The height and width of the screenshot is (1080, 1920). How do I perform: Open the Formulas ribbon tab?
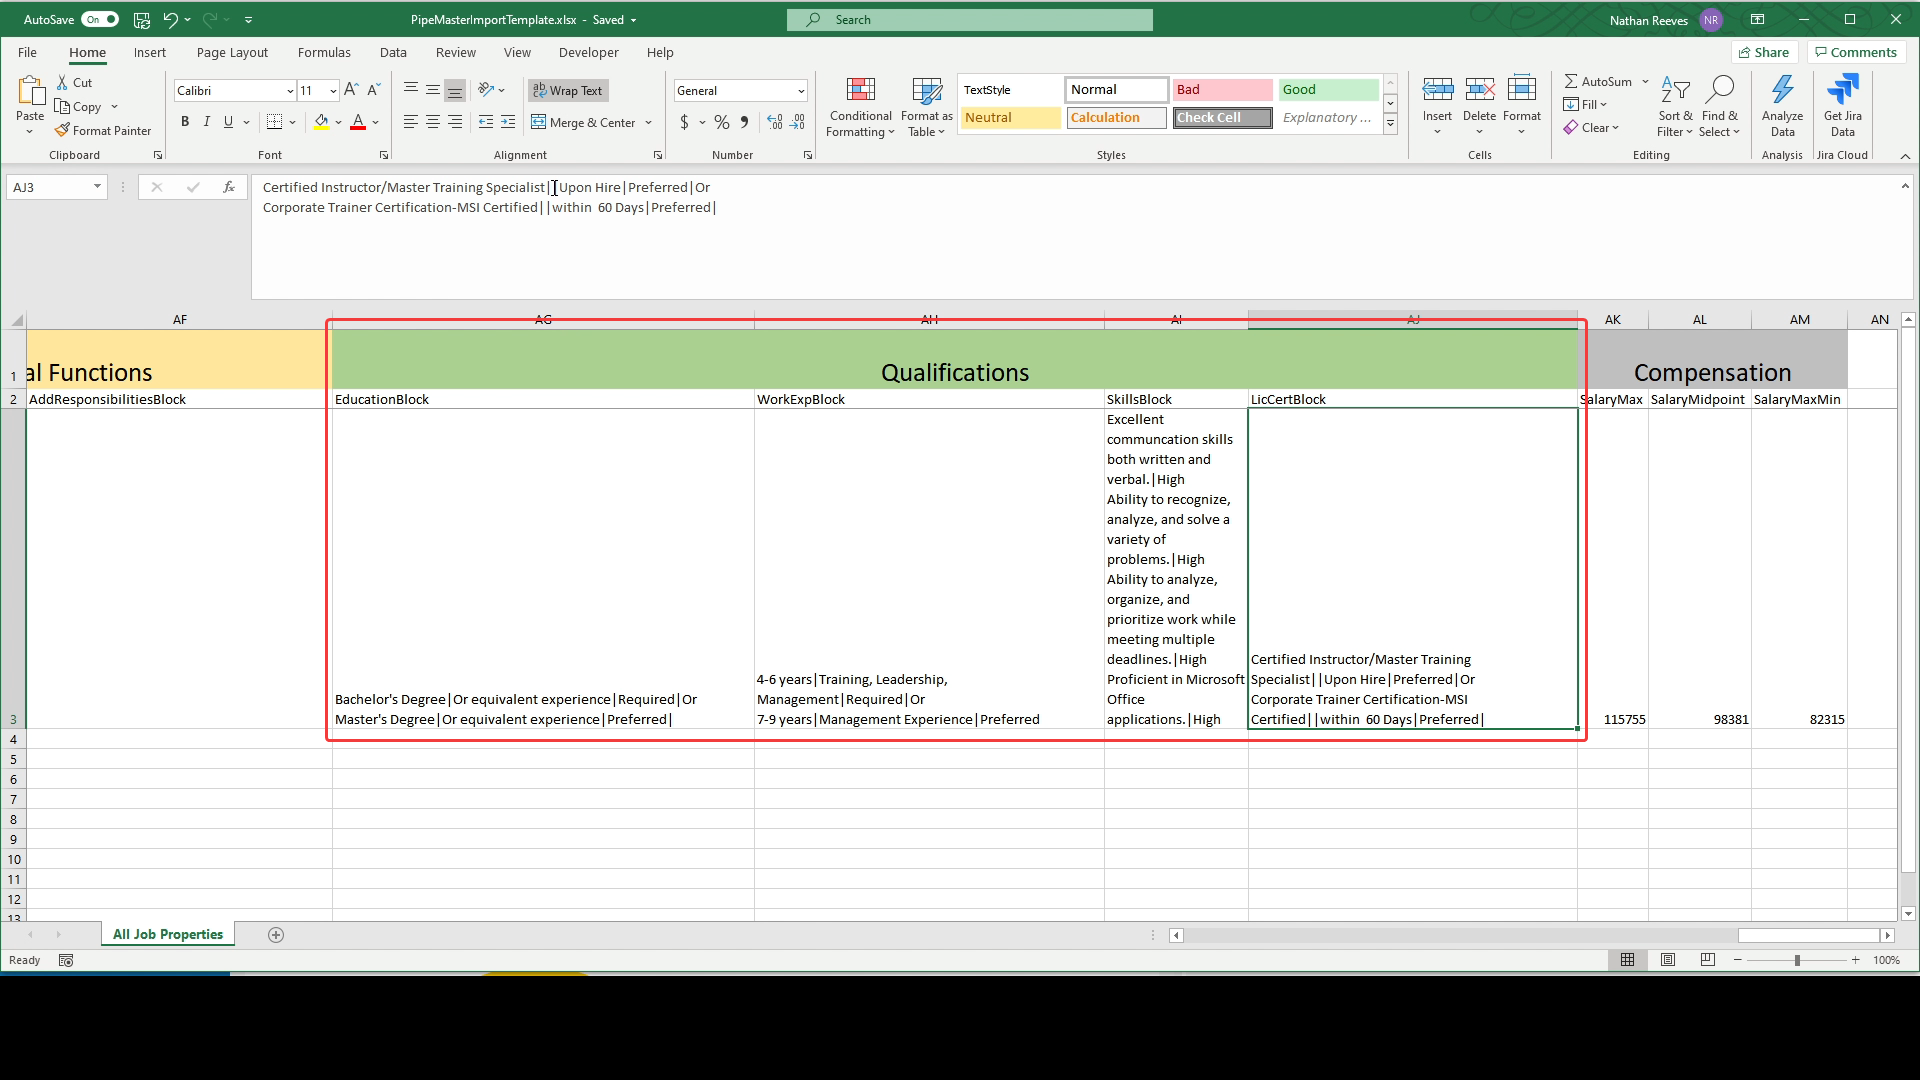(324, 53)
